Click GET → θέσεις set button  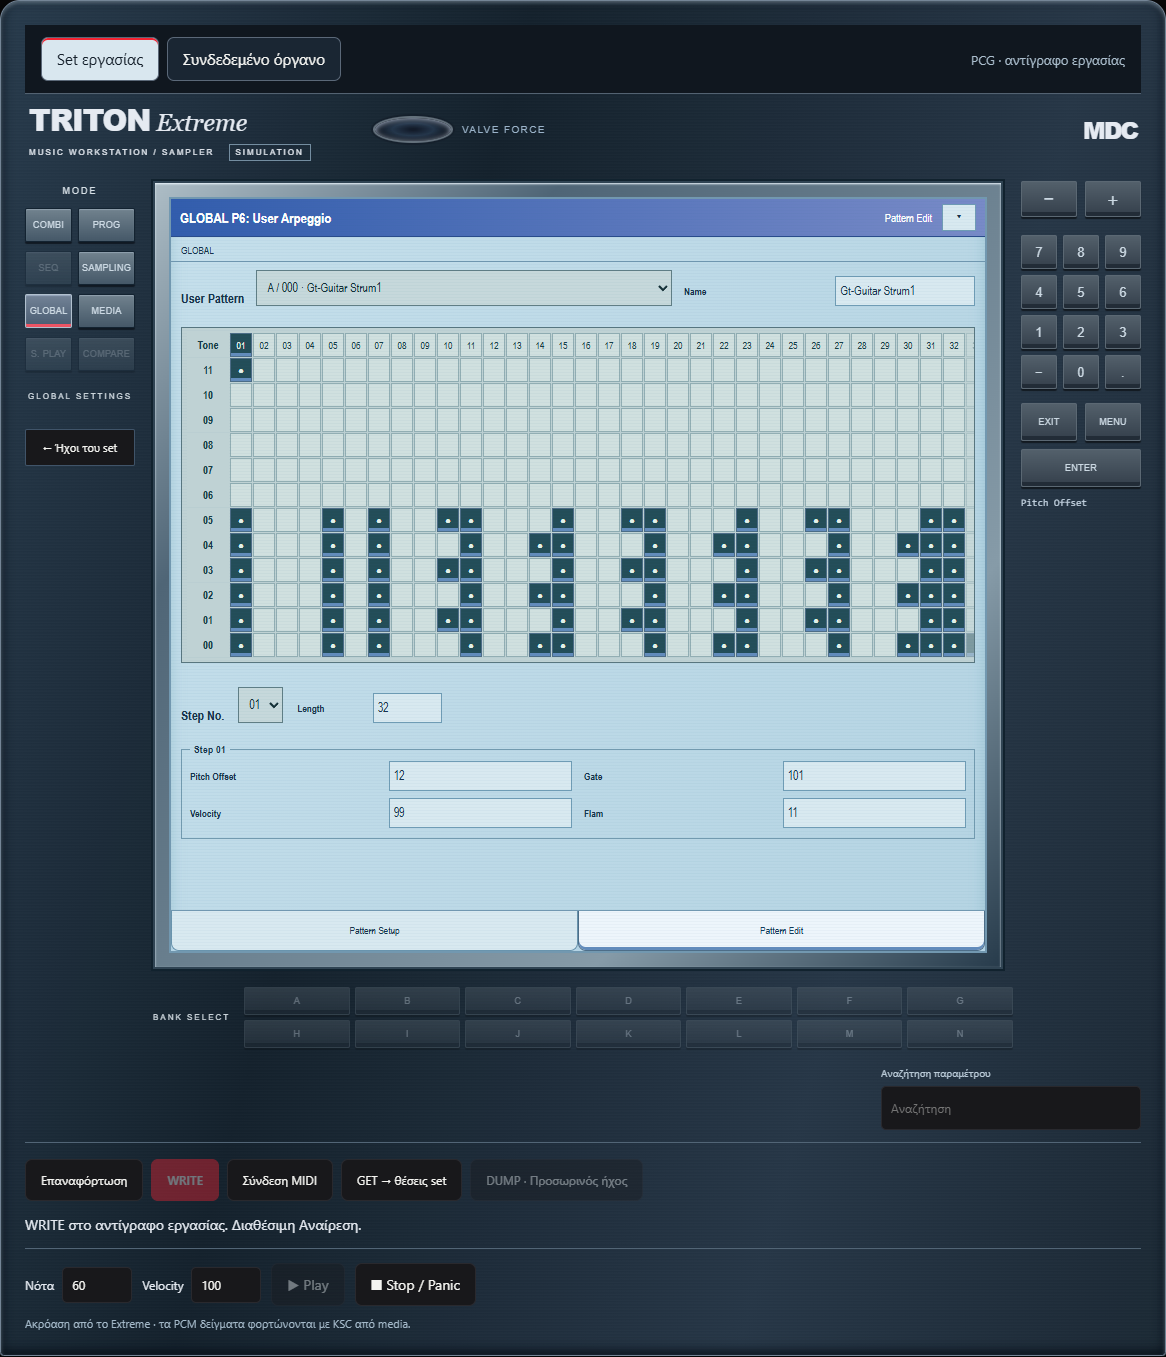pos(401,1181)
